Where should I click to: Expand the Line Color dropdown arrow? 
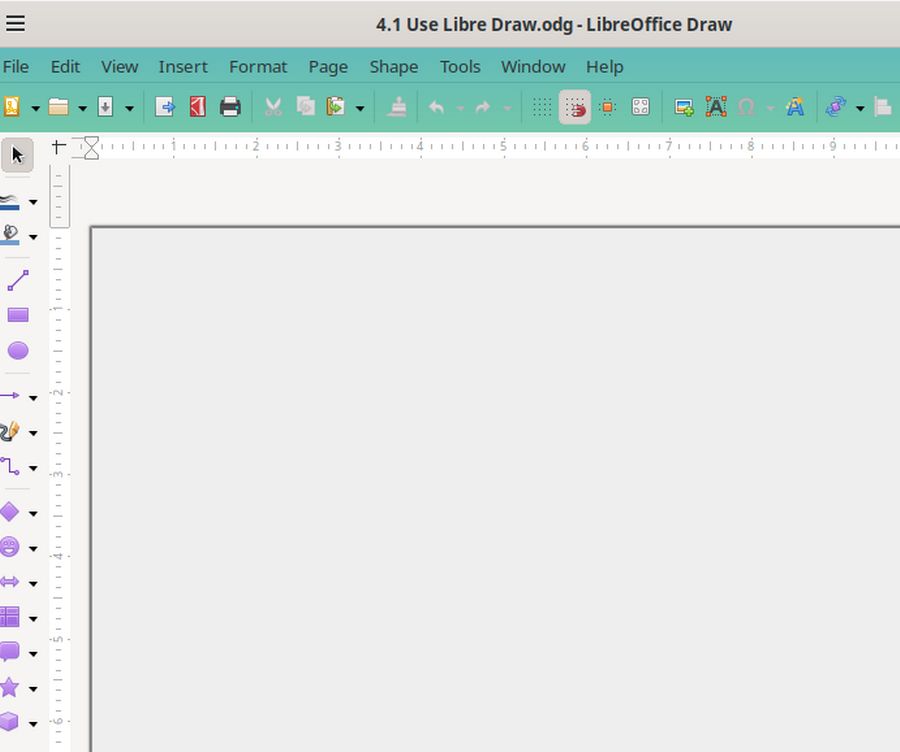point(33,202)
